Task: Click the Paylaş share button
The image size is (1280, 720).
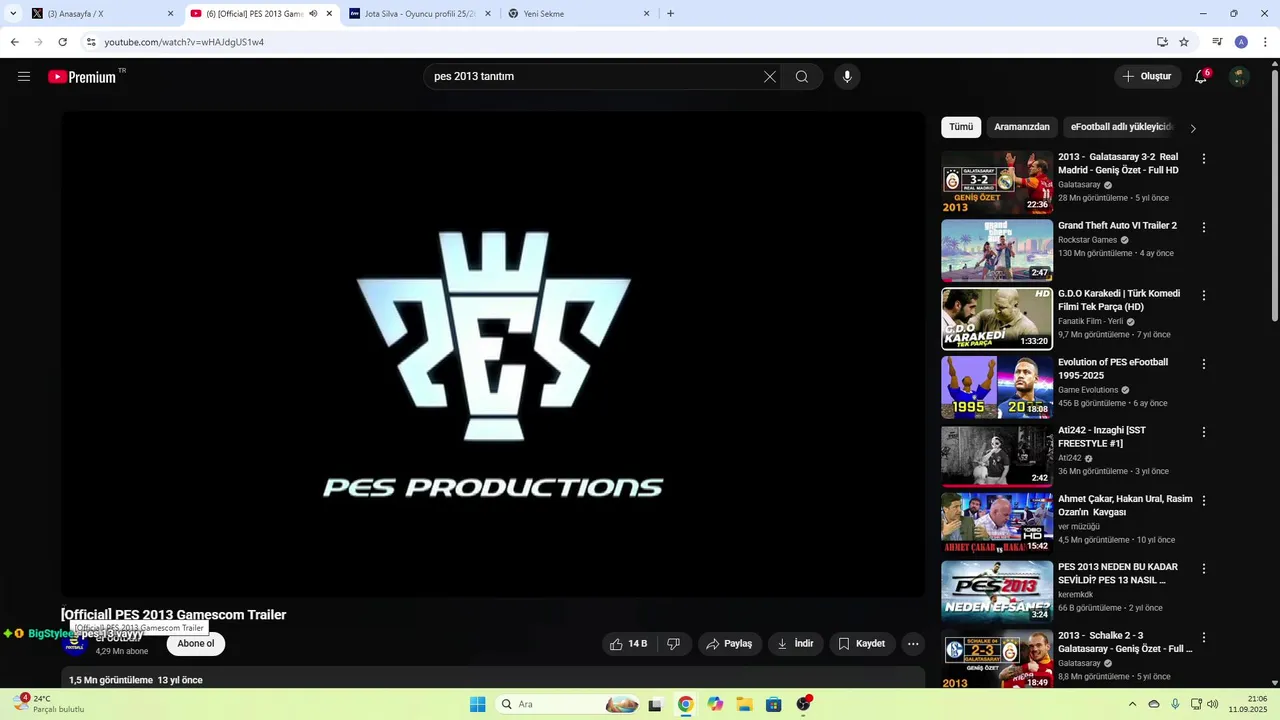Action: tap(730, 644)
